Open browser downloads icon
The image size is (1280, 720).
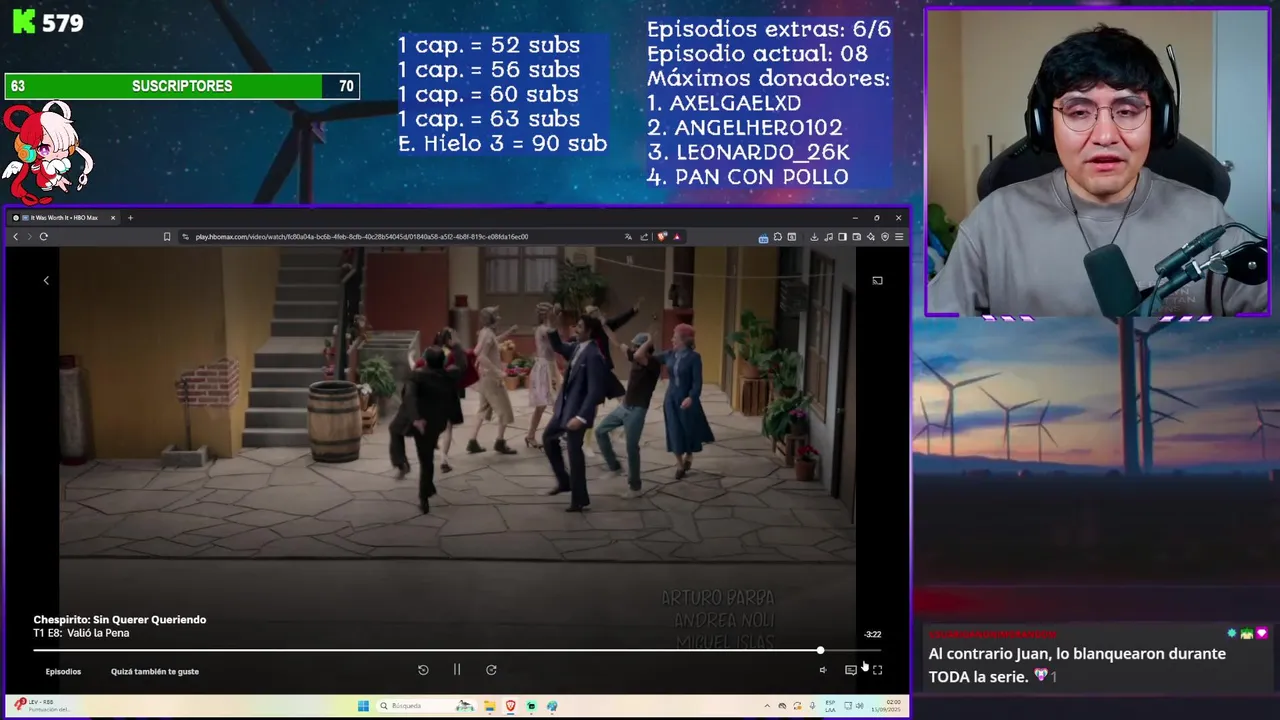click(x=814, y=237)
